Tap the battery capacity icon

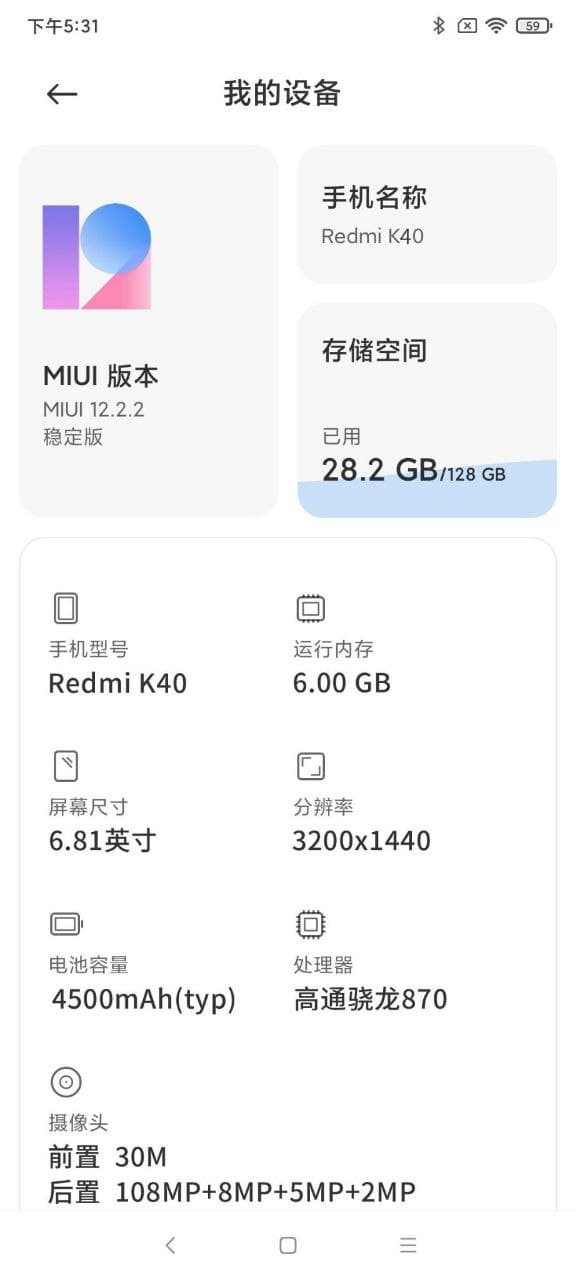pyautogui.click(x=67, y=924)
